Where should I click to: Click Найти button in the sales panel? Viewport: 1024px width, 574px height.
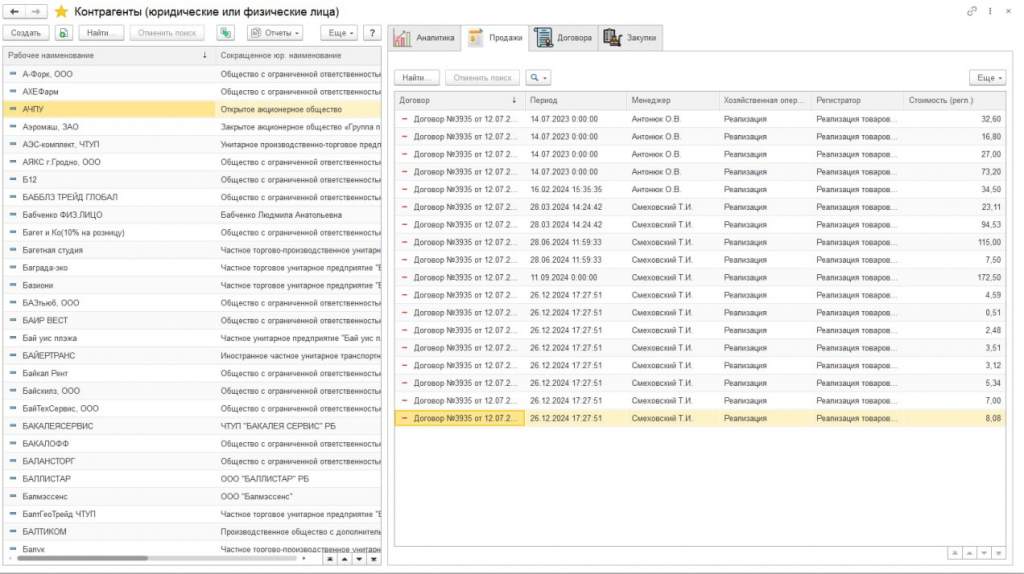(417, 77)
